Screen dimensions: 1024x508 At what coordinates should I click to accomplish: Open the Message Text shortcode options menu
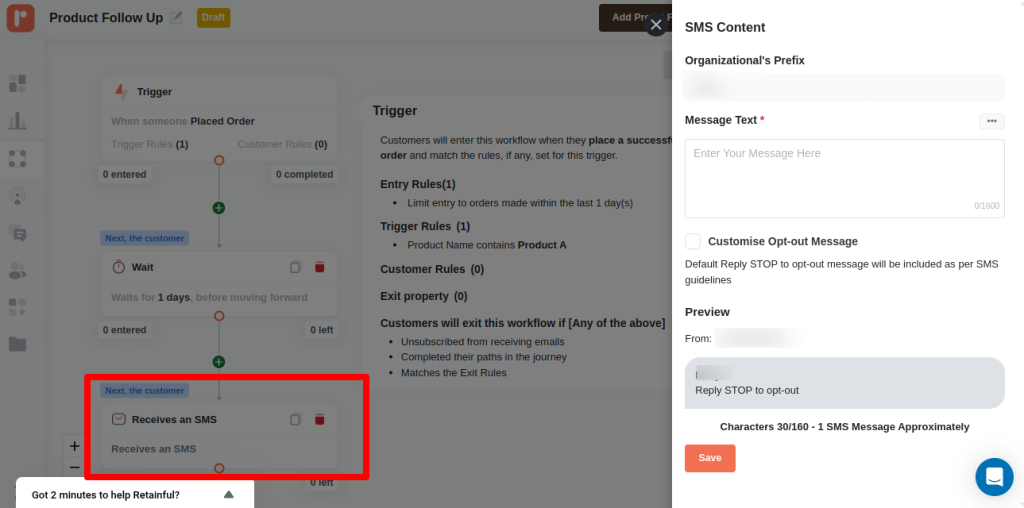991,121
